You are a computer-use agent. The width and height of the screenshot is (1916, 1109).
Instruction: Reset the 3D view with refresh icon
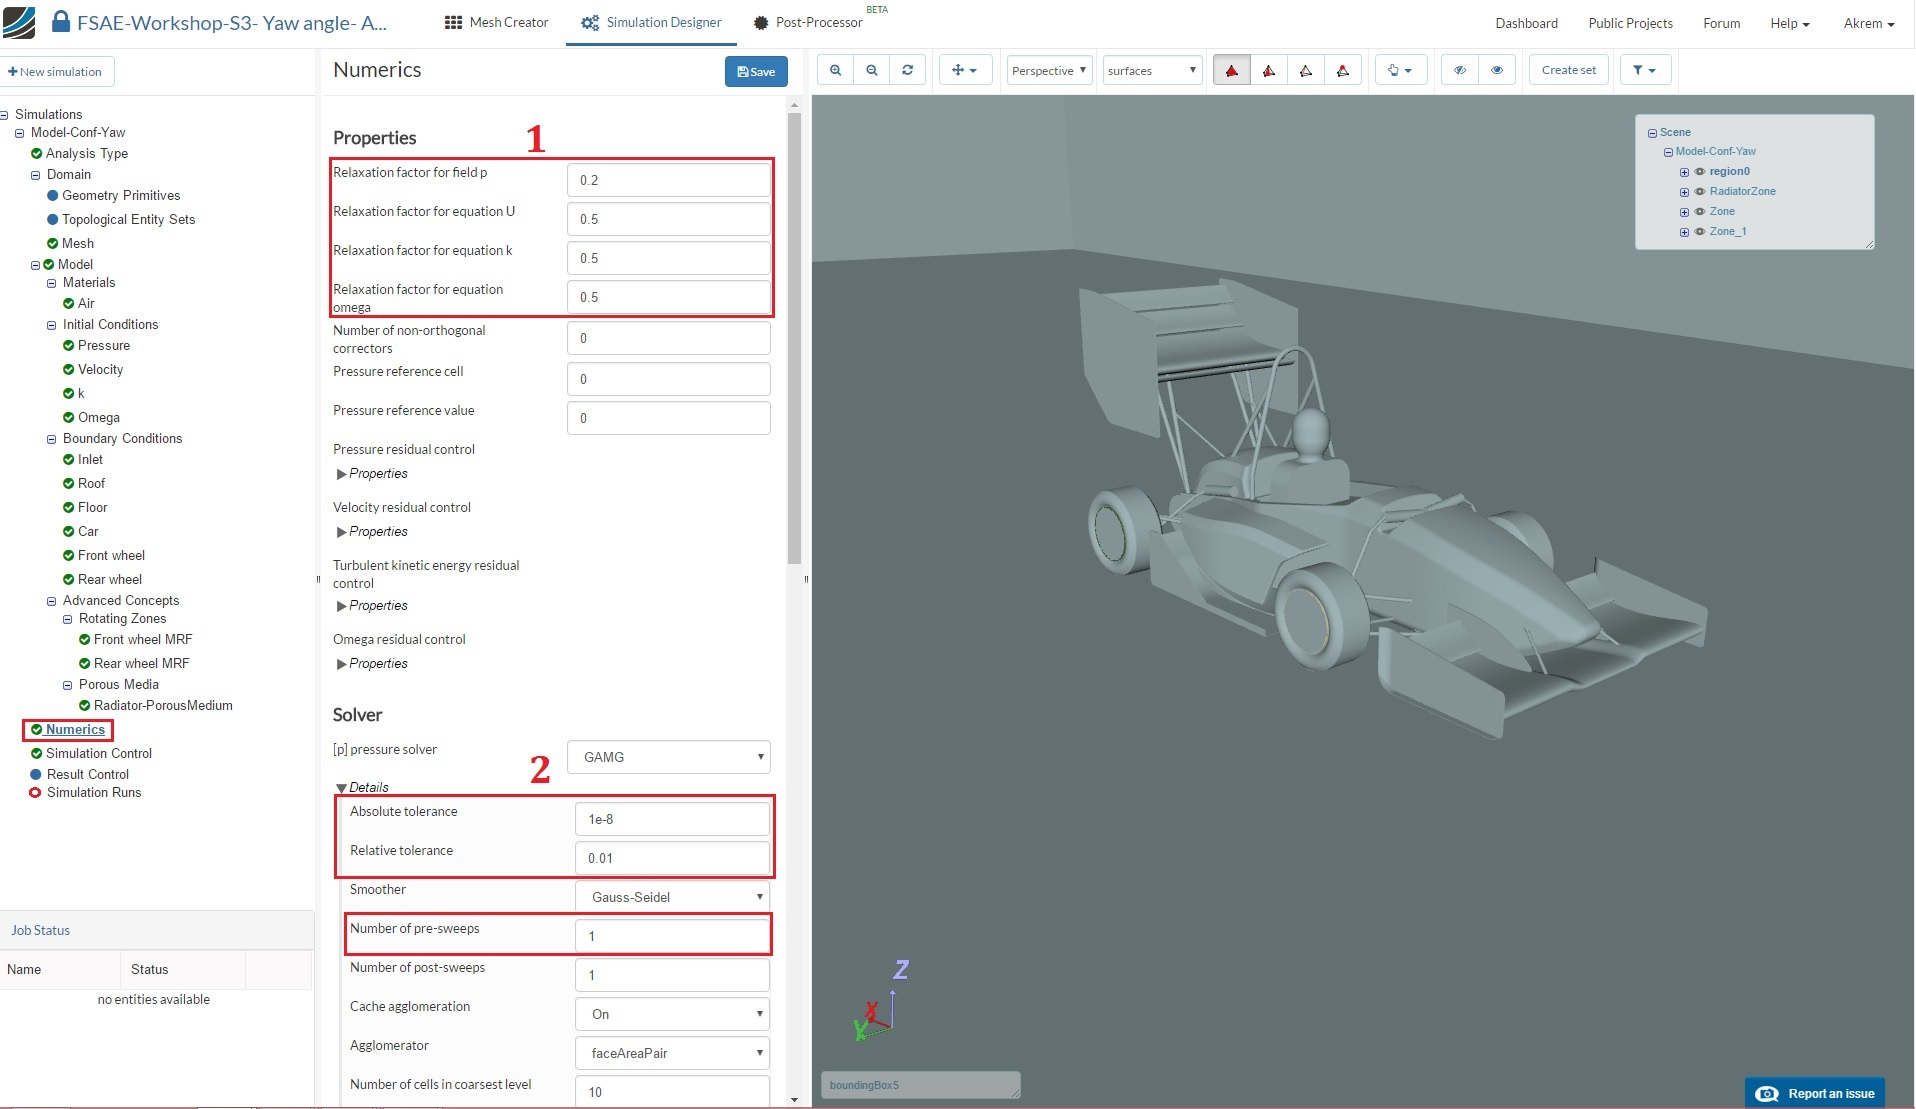point(907,70)
